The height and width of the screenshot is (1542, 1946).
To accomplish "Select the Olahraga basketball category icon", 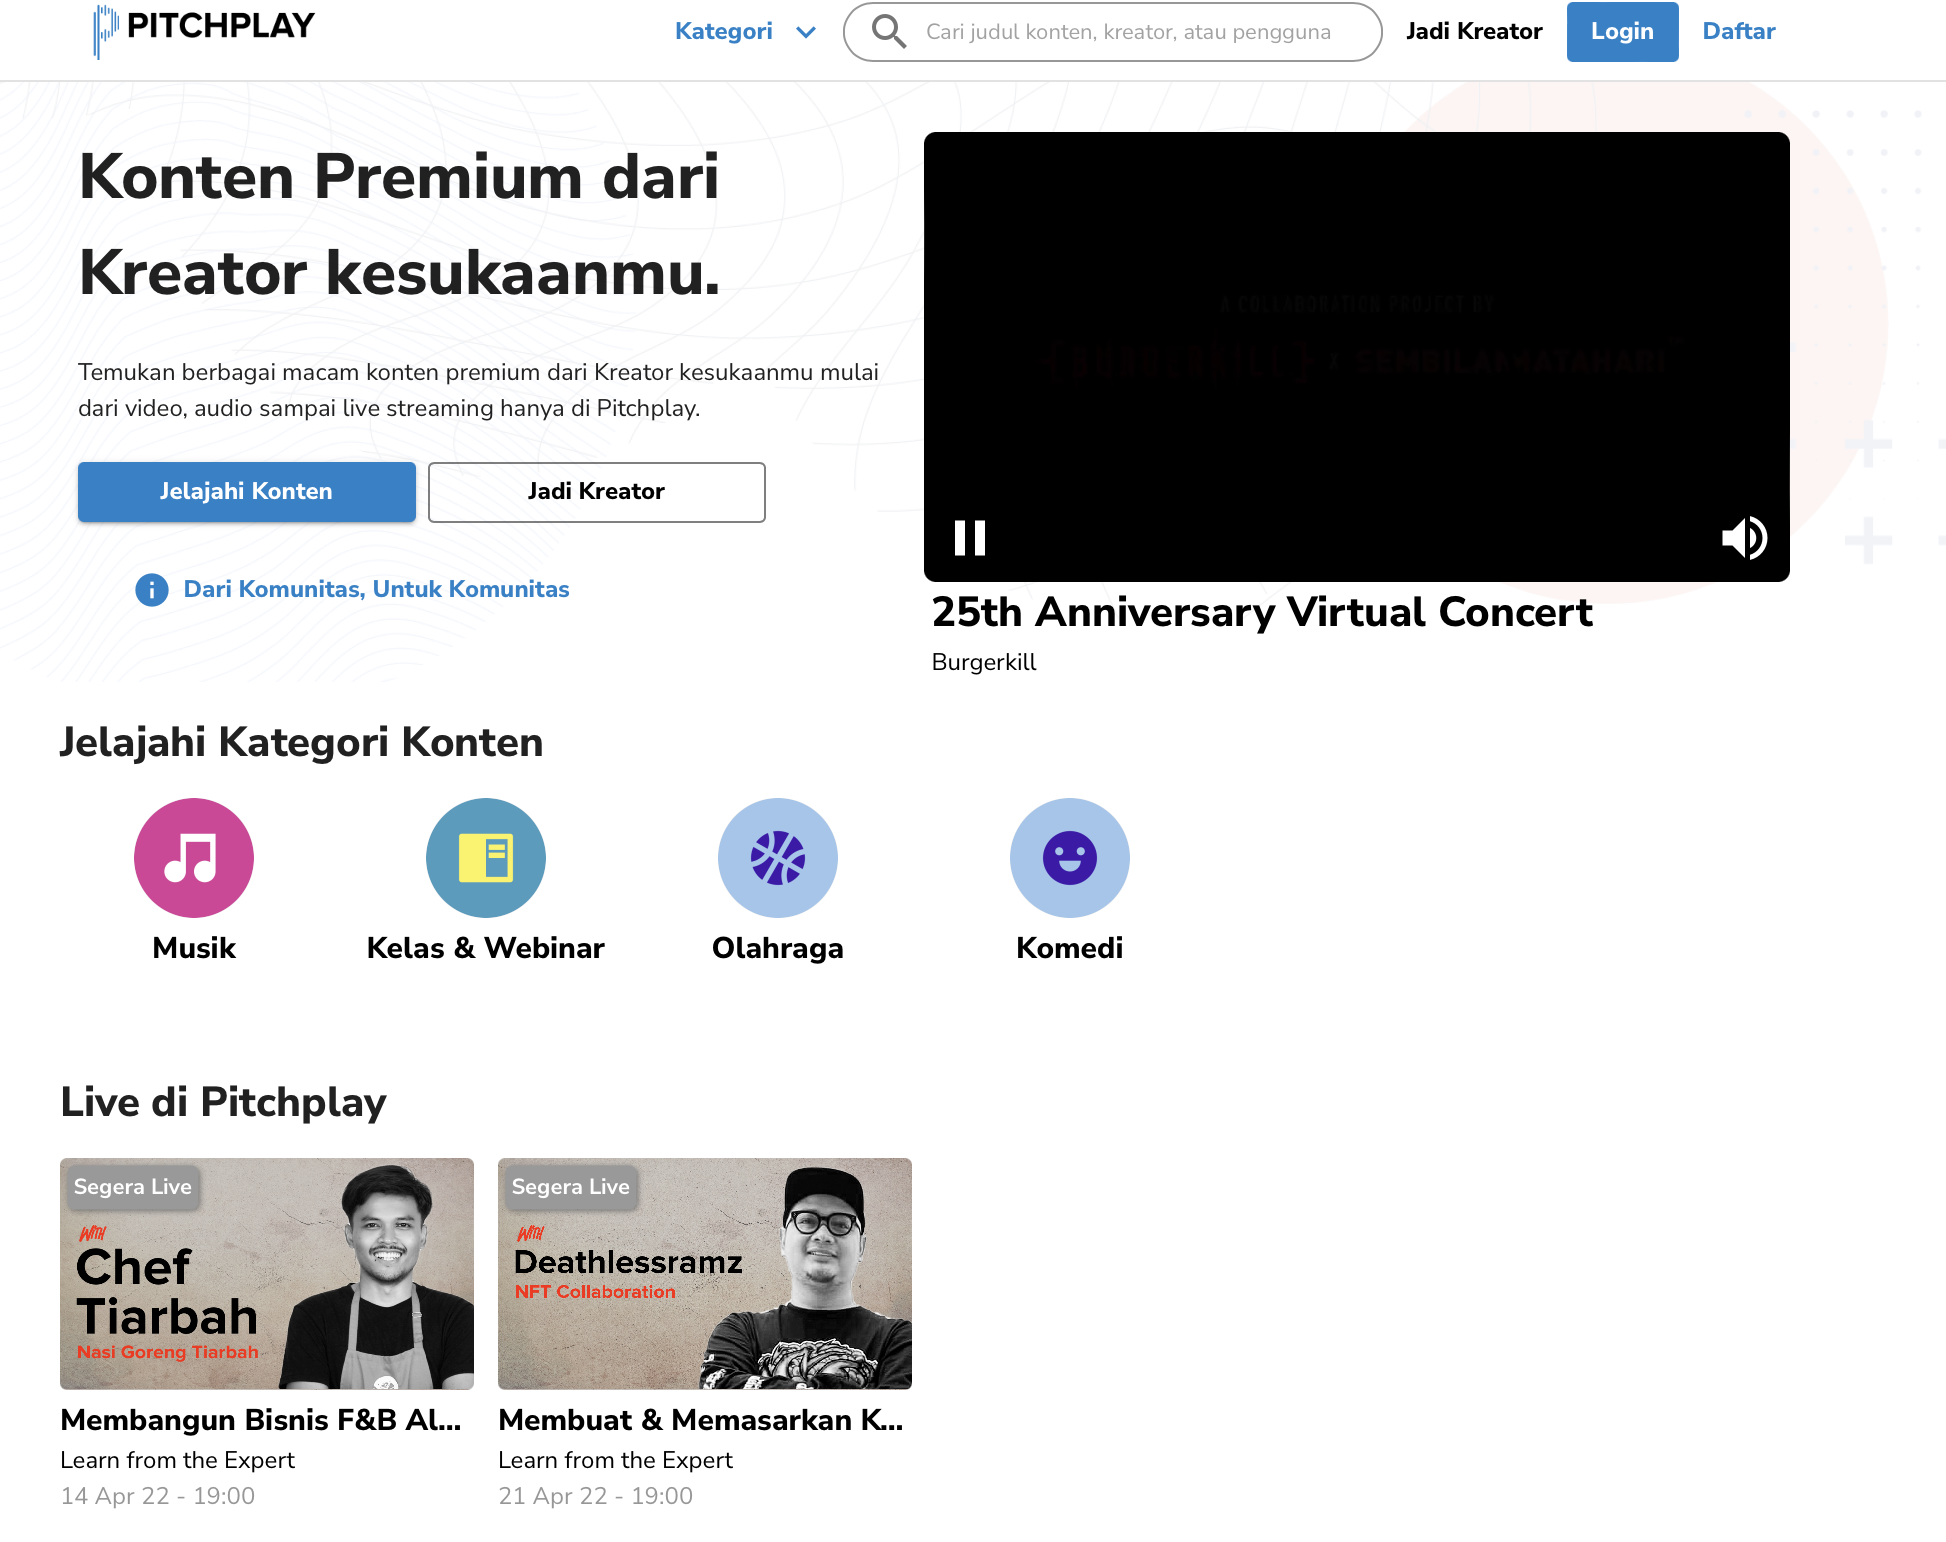I will (778, 858).
